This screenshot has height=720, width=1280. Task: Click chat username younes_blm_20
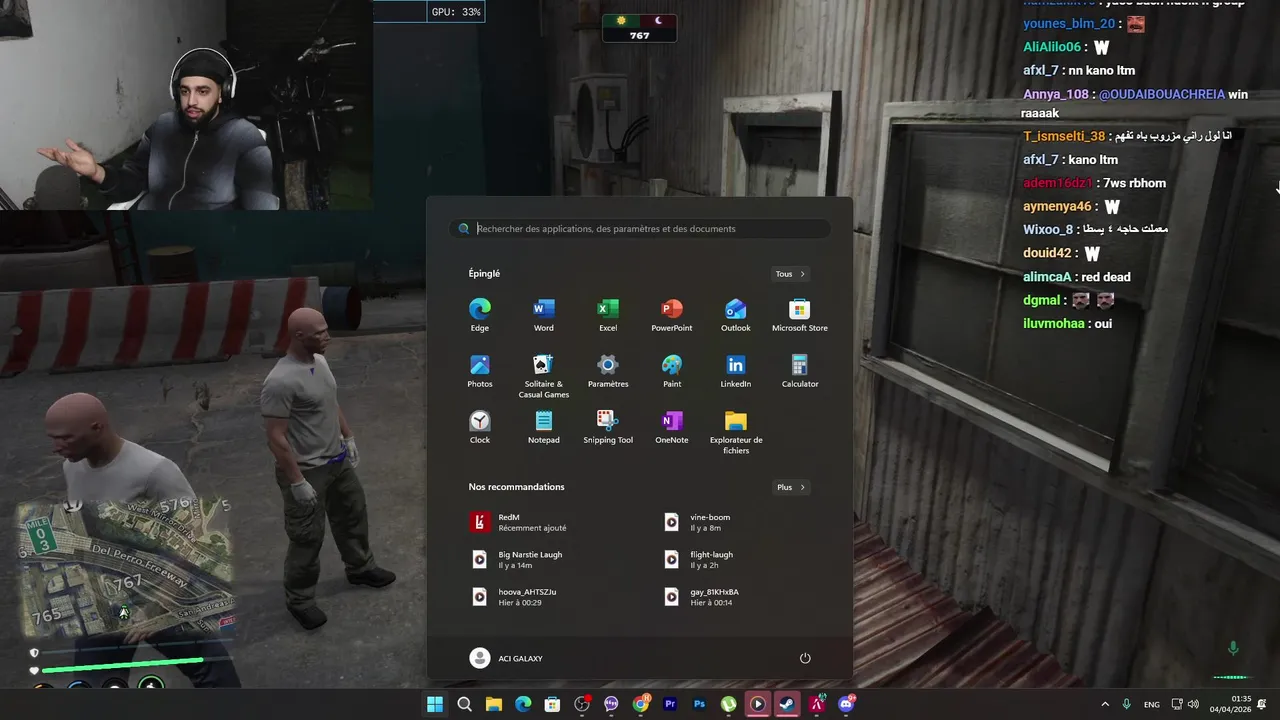pos(1068,24)
